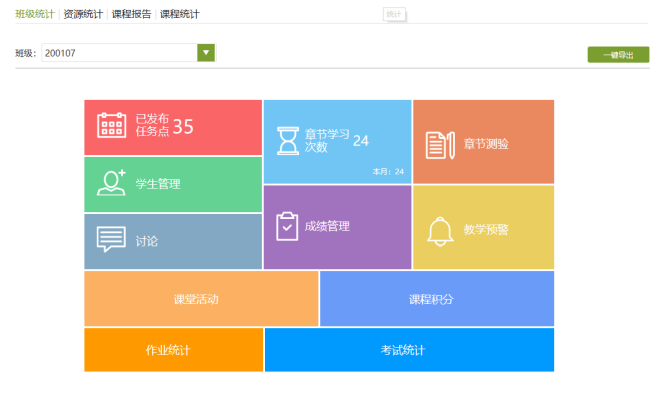Click the 本月: 24 text on the blue tile
This screenshot has height=398, width=665.
pyautogui.click(x=388, y=171)
